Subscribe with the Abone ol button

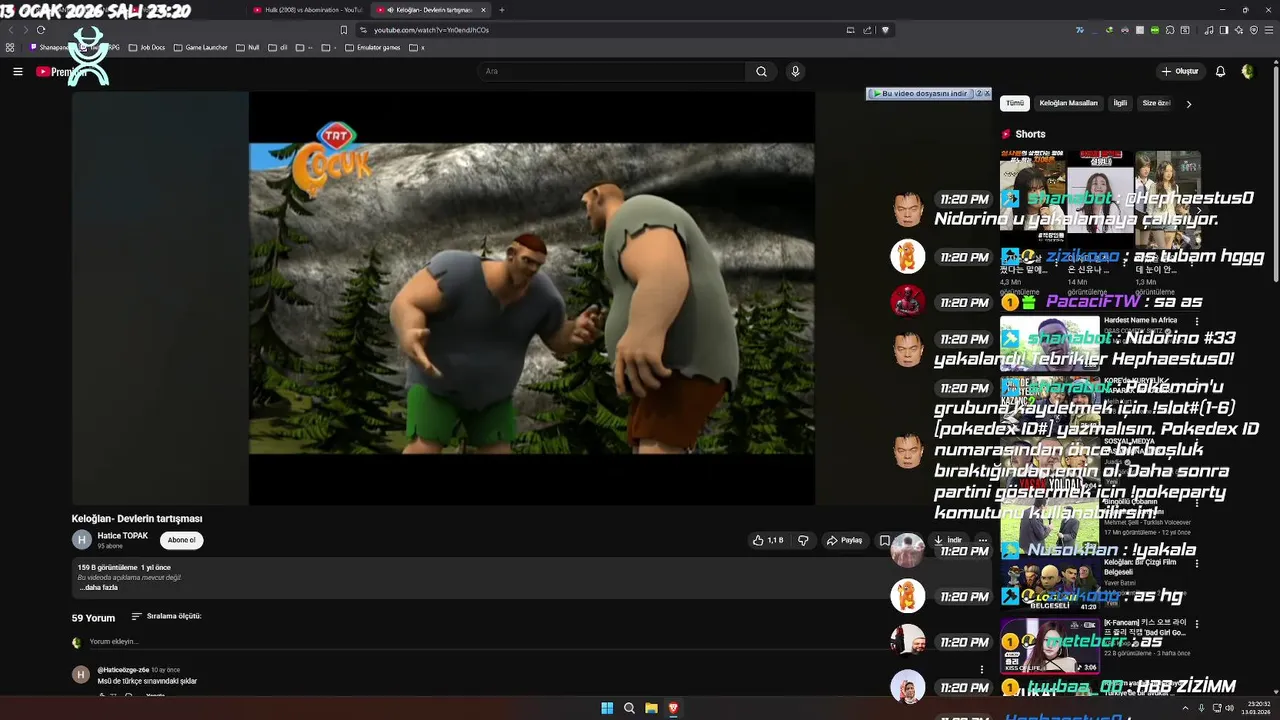[x=182, y=540]
